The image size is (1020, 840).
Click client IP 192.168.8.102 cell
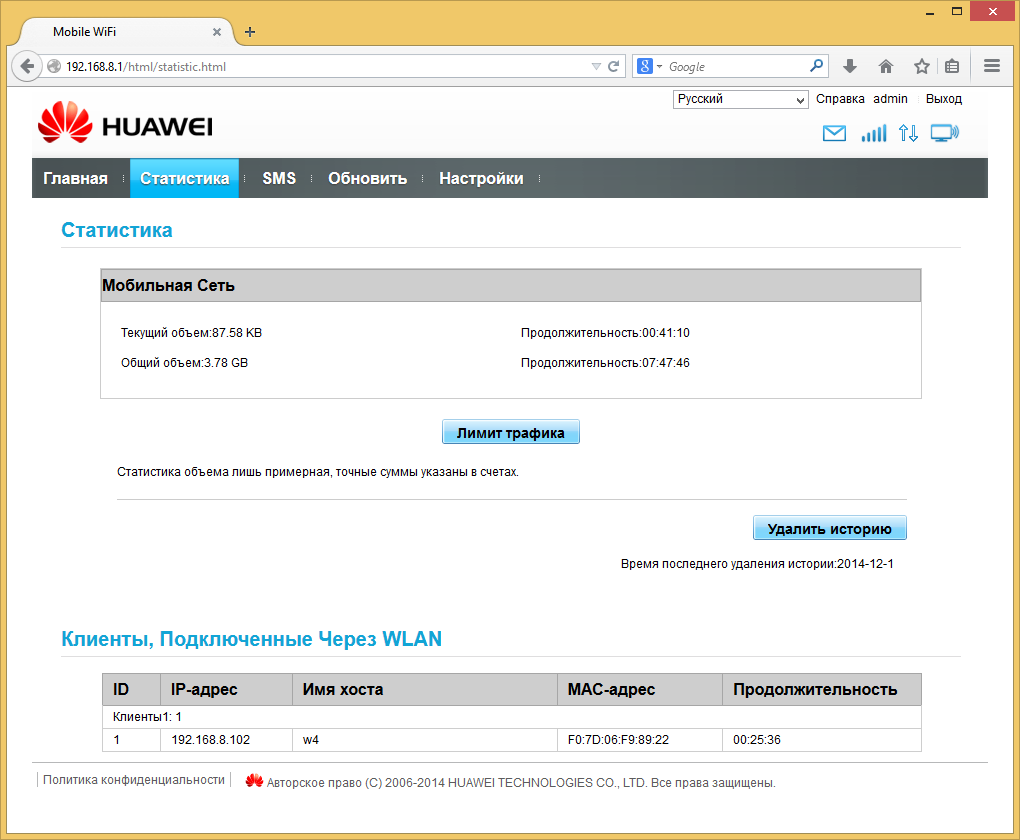tap(226, 740)
